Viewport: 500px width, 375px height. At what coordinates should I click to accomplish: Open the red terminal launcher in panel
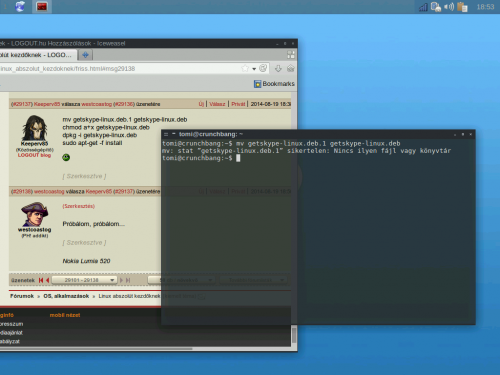coord(42,6)
